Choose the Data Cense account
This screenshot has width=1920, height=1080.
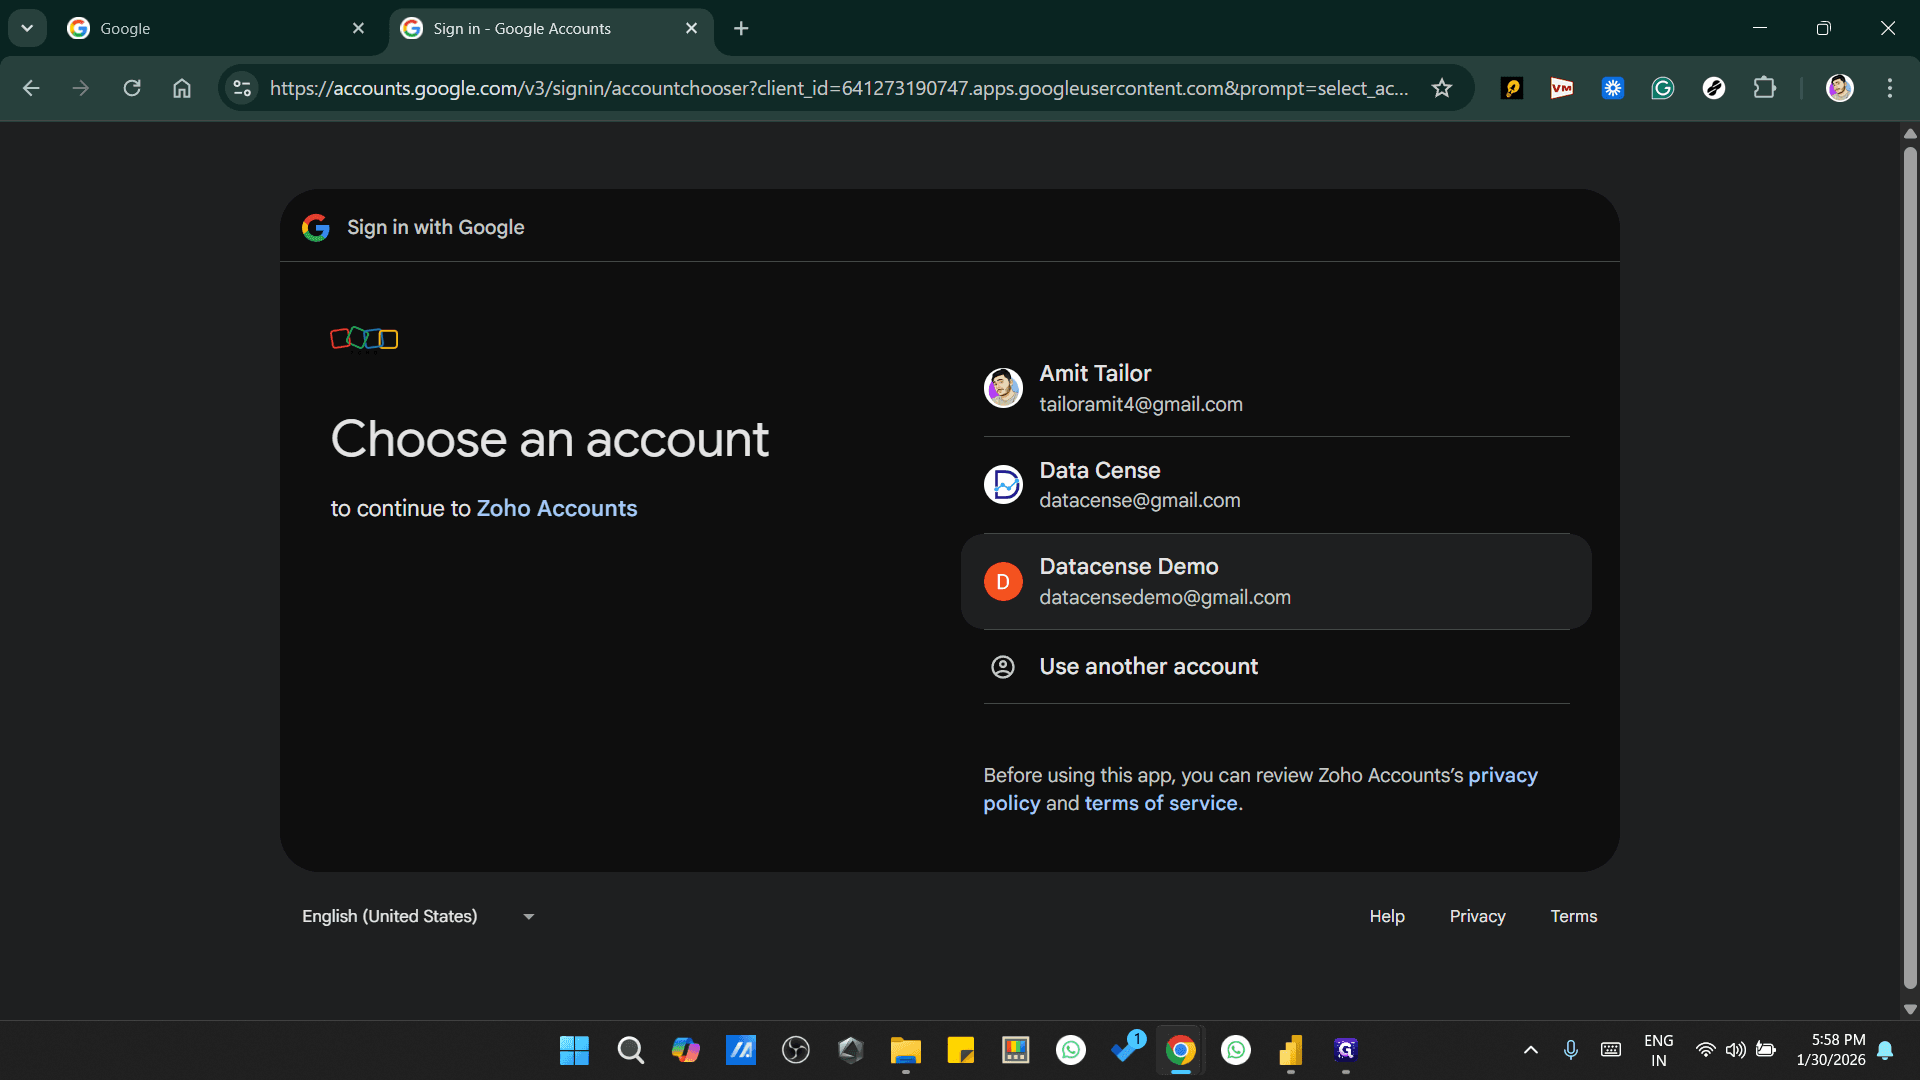[1276, 485]
